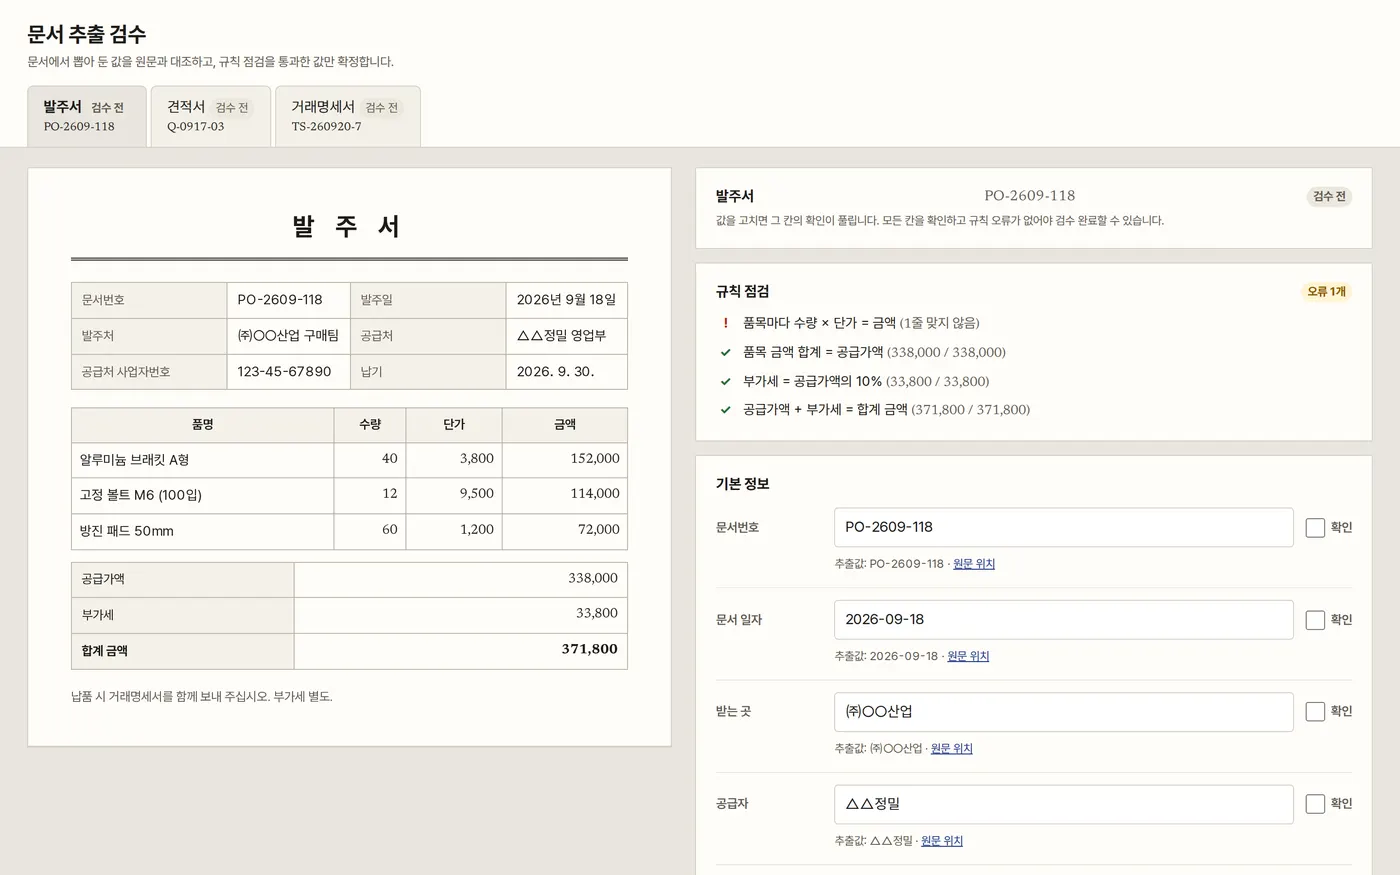This screenshot has height=875, width=1400.
Task: Click the unit price 3,800 cell
Action: [x=454, y=459]
